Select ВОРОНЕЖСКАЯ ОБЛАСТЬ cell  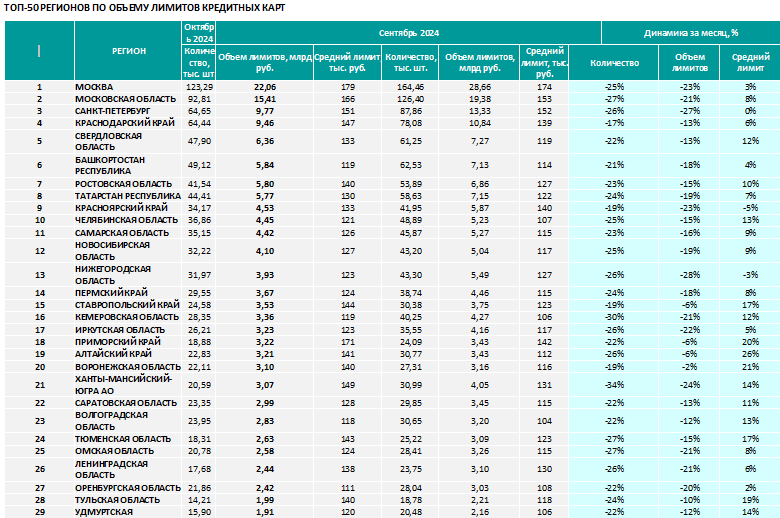click(128, 367)
